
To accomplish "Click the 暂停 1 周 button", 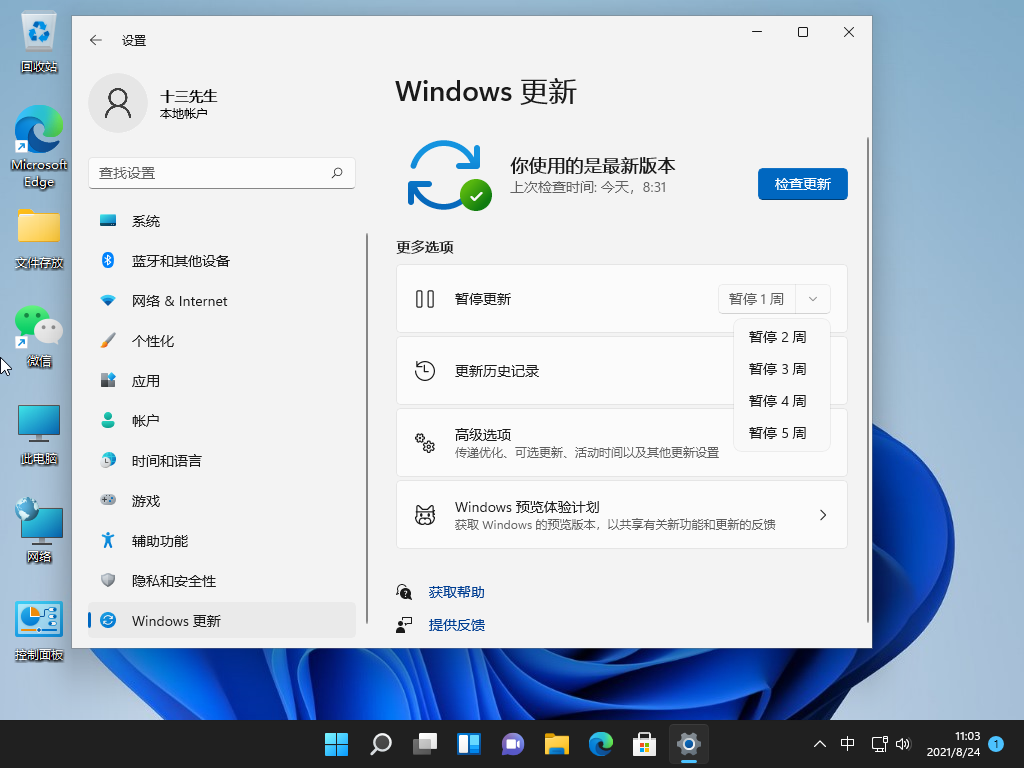I will coord(756,299).
